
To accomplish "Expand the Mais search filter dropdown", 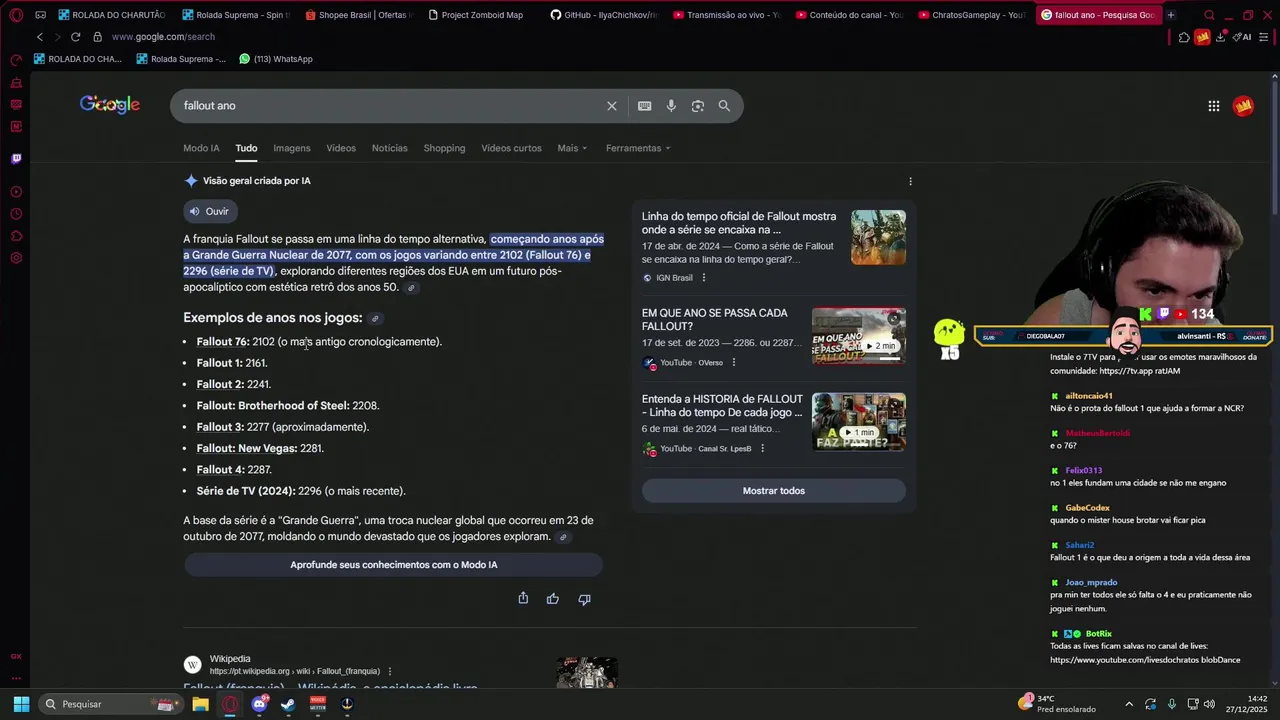I will (572, 148).
